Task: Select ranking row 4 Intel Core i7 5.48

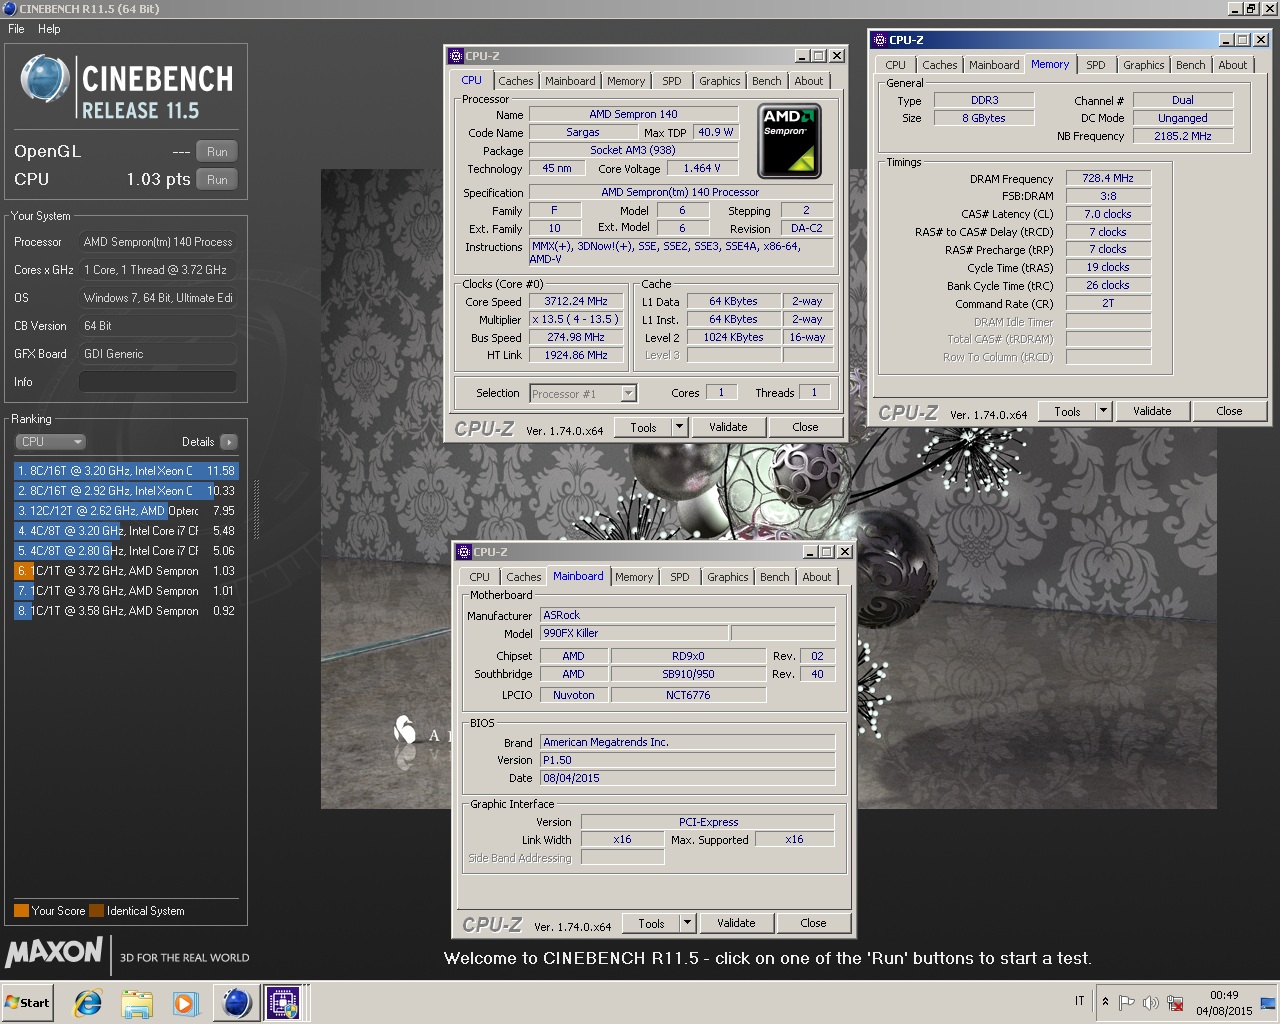Action: click(x=126, y=531)
